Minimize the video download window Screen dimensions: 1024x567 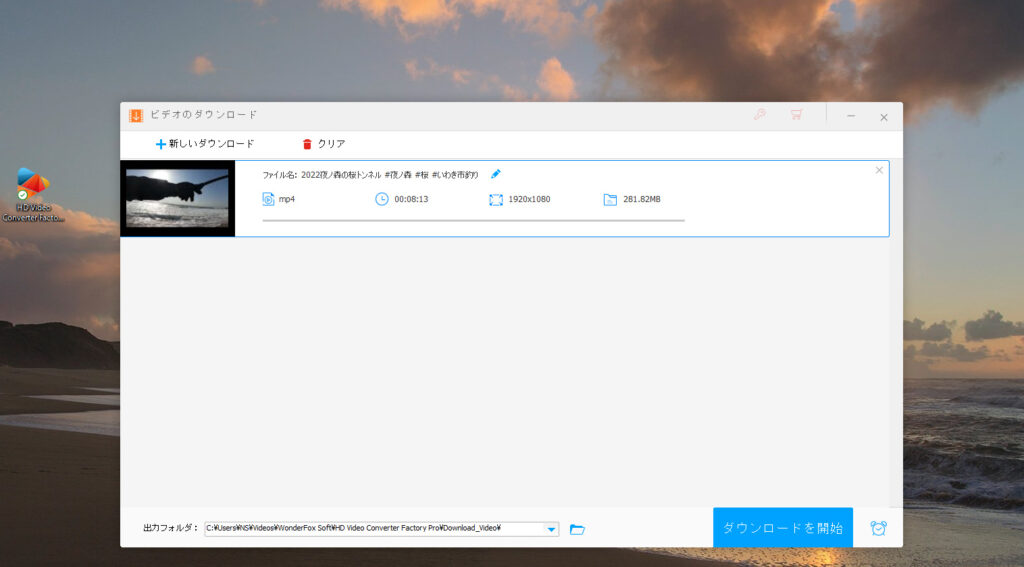tap(851, 116)
